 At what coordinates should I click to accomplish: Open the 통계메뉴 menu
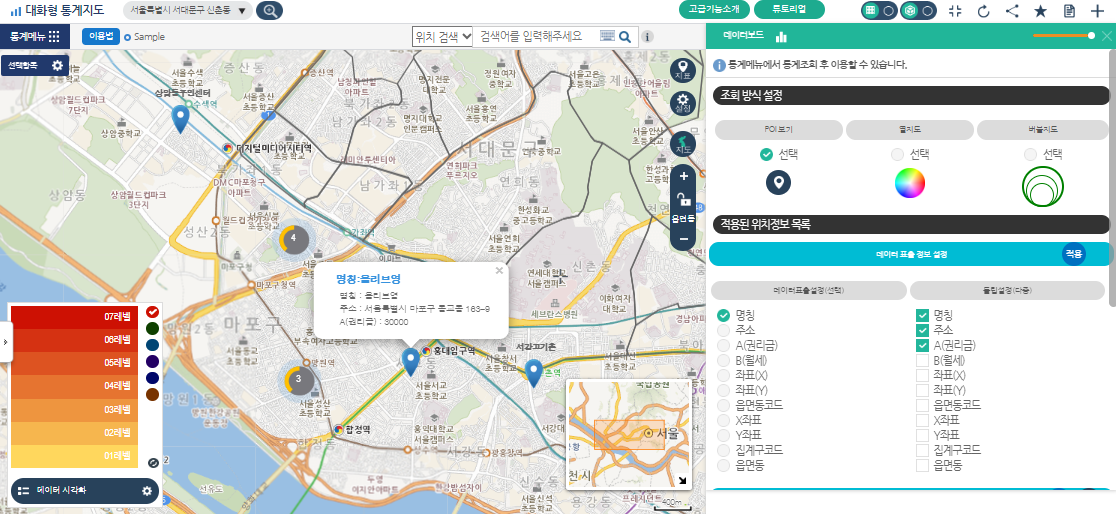(x=35, y=36)
